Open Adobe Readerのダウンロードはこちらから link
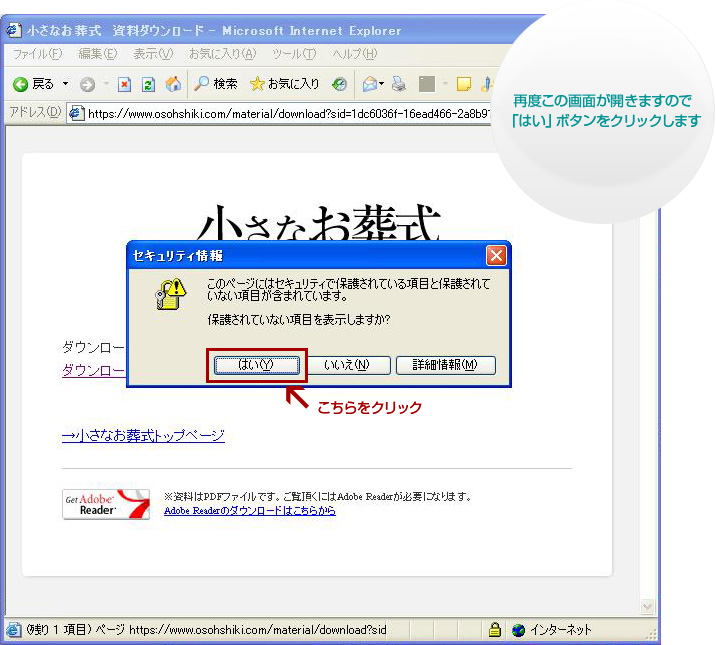The image size is (716, 645). pos(250,511)
